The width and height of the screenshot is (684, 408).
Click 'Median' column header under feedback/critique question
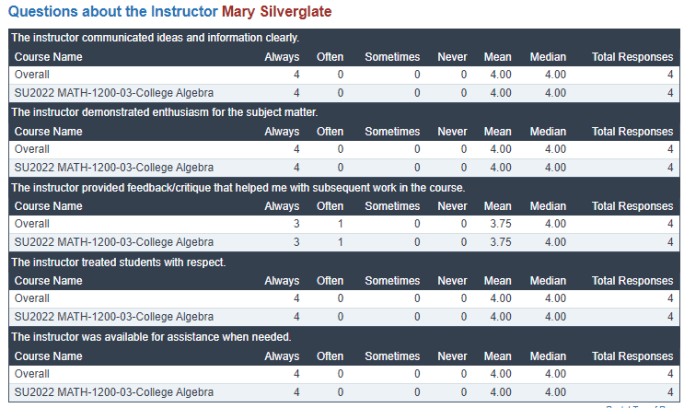point(547,206)
